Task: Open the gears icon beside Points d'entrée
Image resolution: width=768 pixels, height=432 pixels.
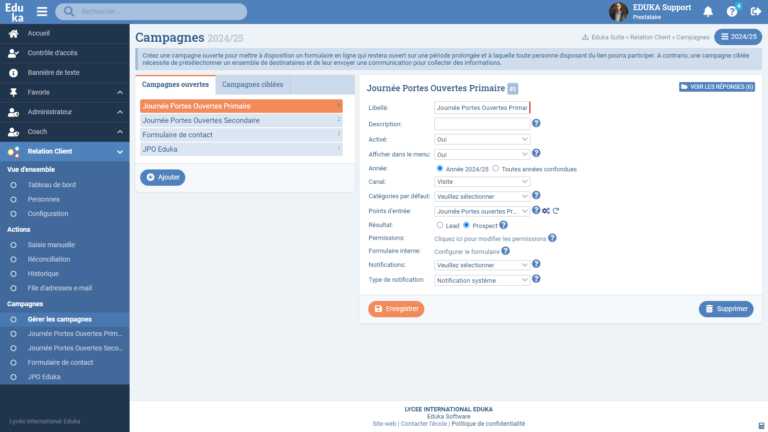Action: pyautogui.click(x=546, y=211)
